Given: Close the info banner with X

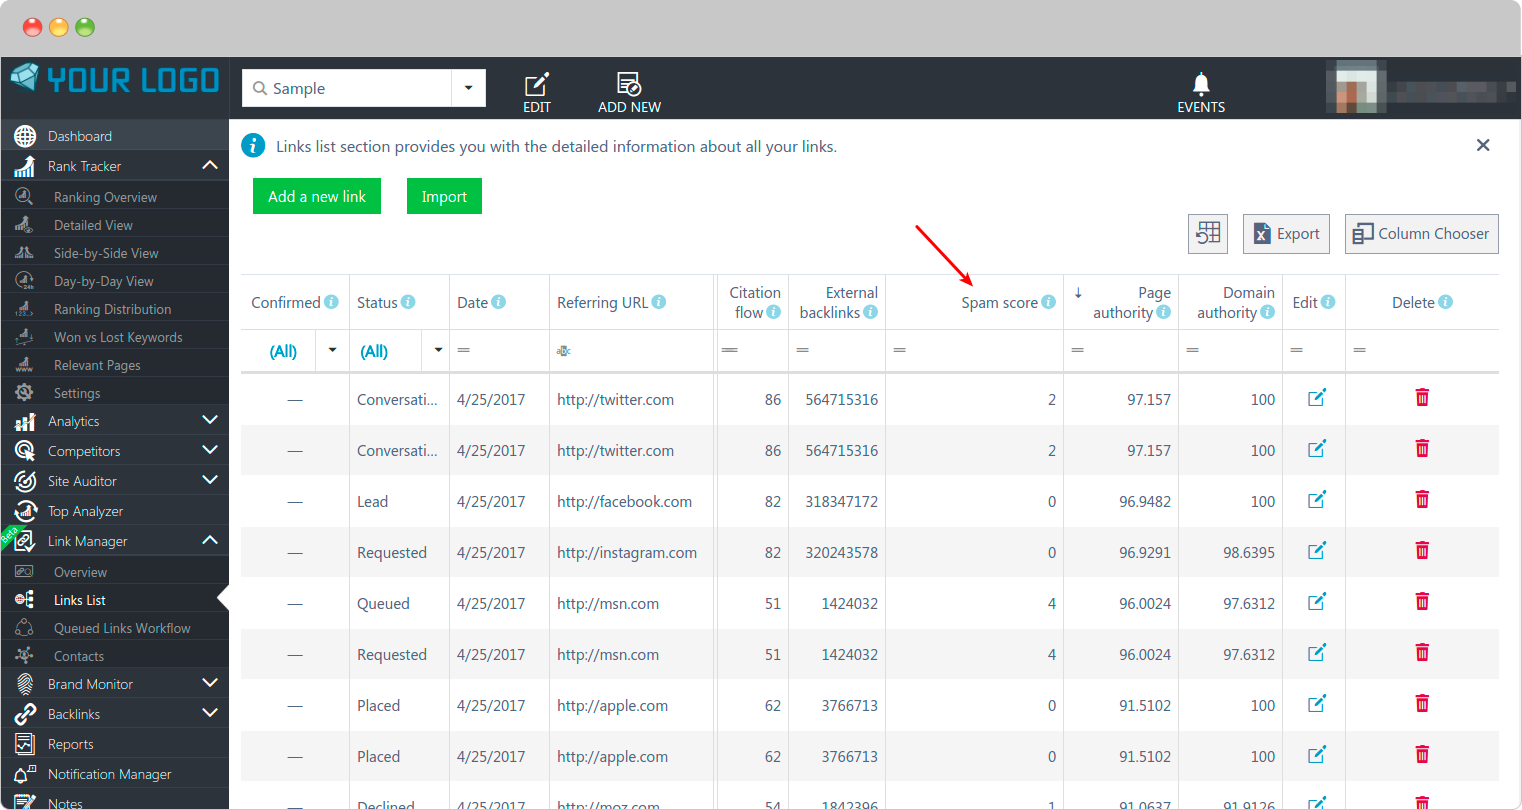Looking at the screenshot, I should (x=1483, y=146).
